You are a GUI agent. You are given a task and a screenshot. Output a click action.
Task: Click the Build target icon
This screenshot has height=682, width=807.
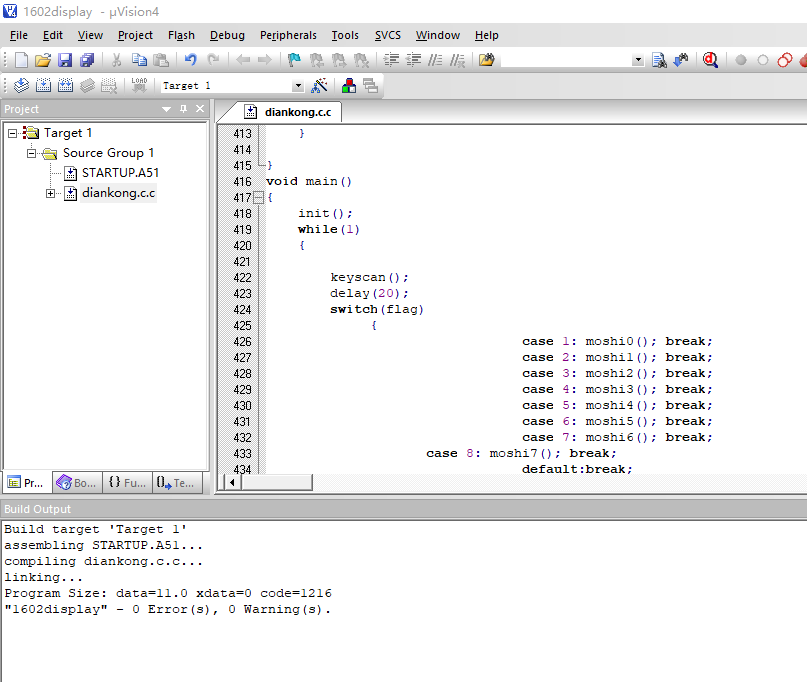pyautogui.click(x=43, y=85)
